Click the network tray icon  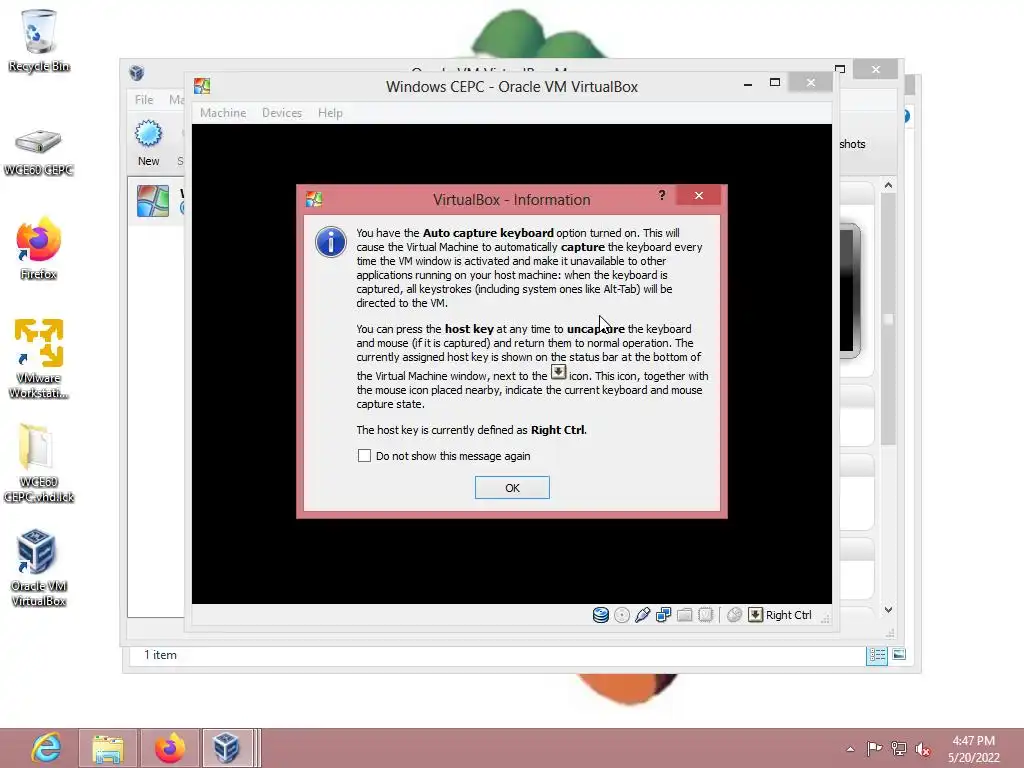coord(899,749)
